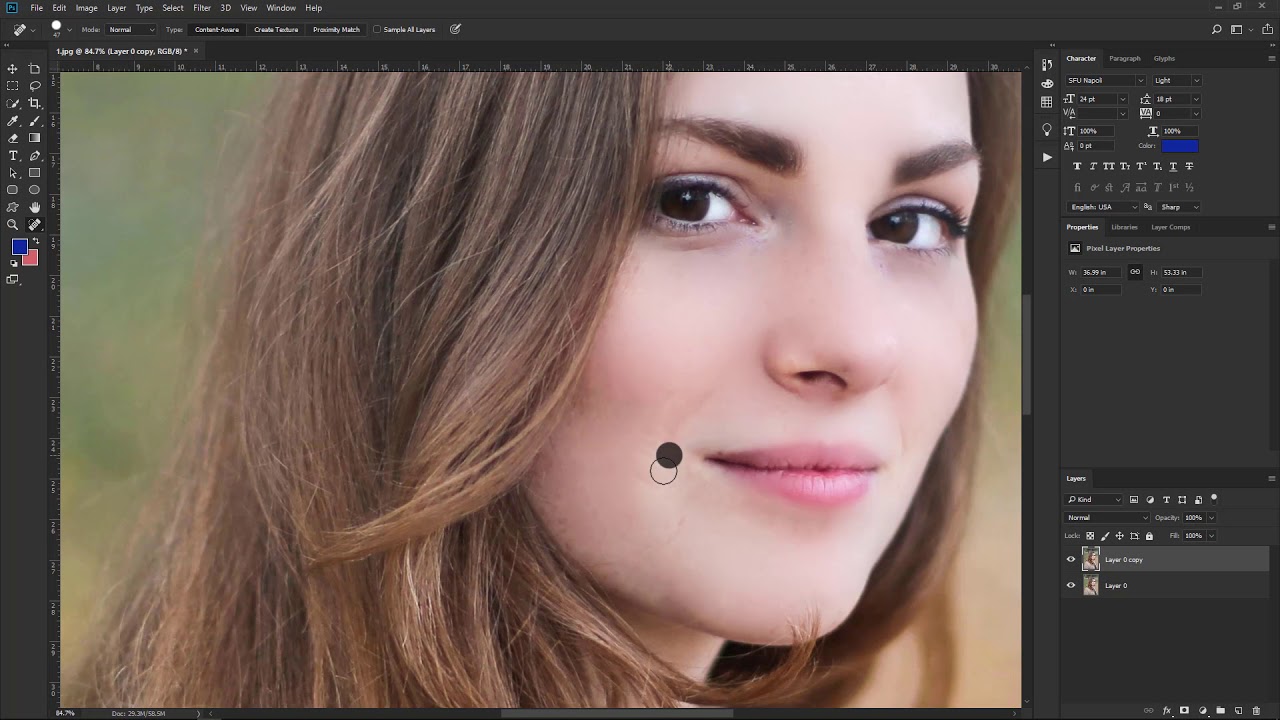
Task: Click the blue Character color swatch
Action: [x=1179, y=146]
